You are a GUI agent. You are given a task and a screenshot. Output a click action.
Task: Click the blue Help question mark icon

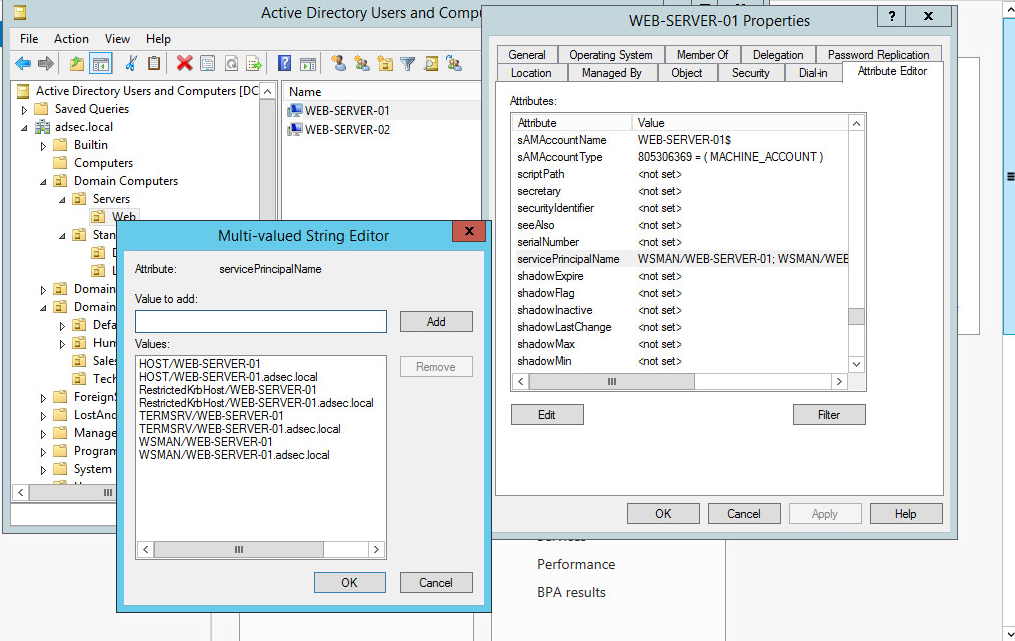(x=285, y=64)
